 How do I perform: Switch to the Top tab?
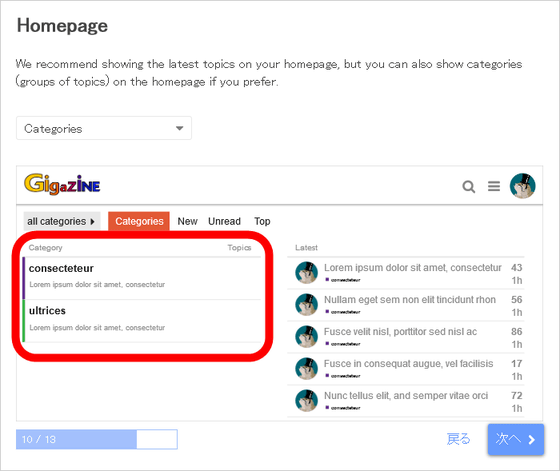[262, 221]
